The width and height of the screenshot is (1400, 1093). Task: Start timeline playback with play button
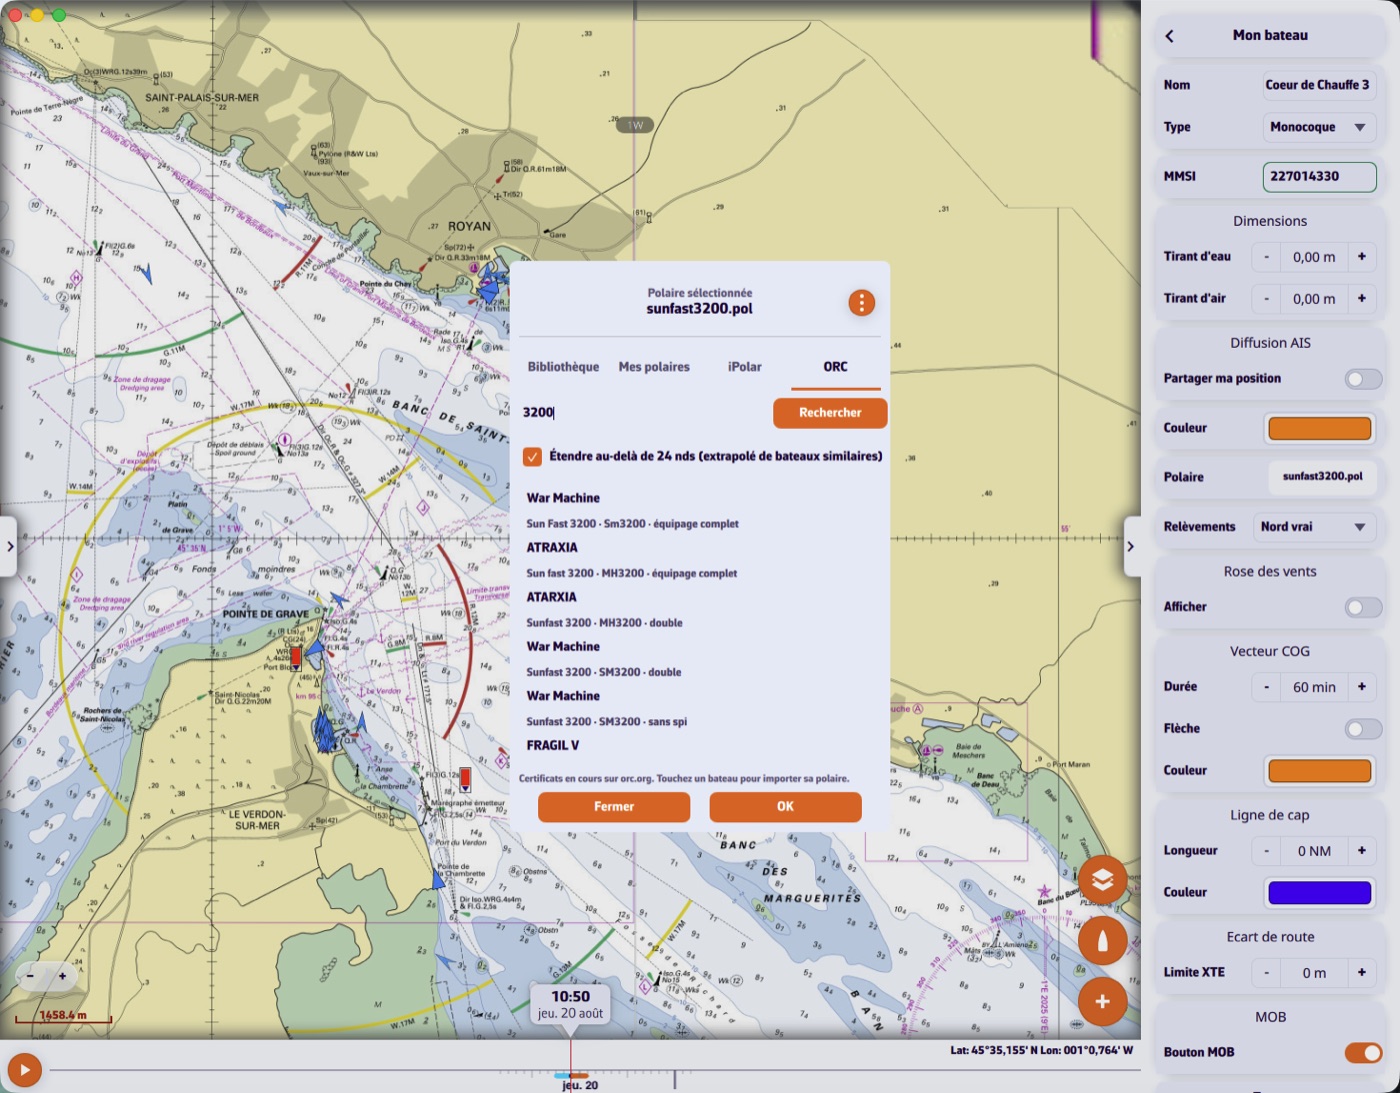(x=24, y=1070)
